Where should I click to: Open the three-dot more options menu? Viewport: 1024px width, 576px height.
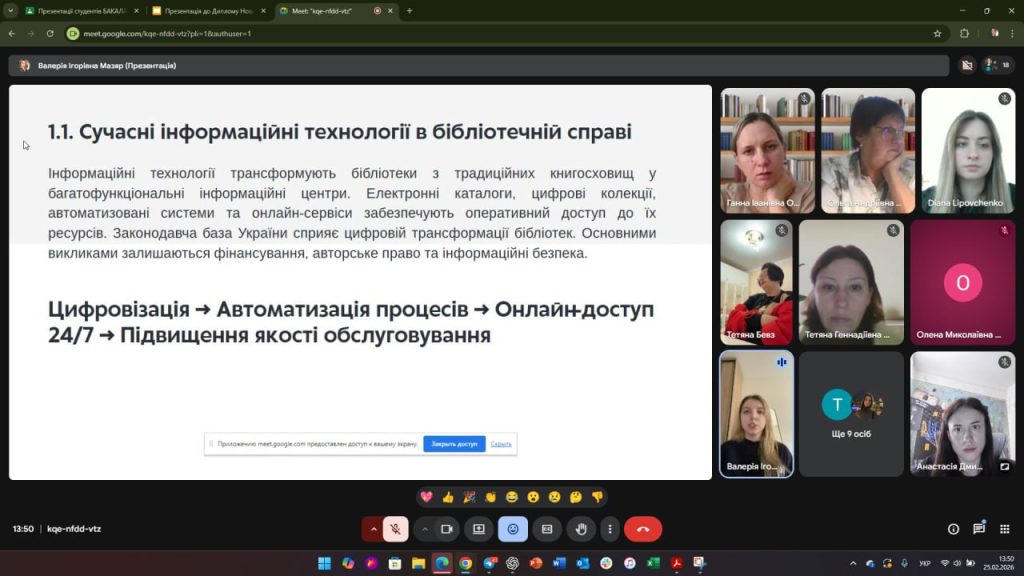[x=609, y=529]
